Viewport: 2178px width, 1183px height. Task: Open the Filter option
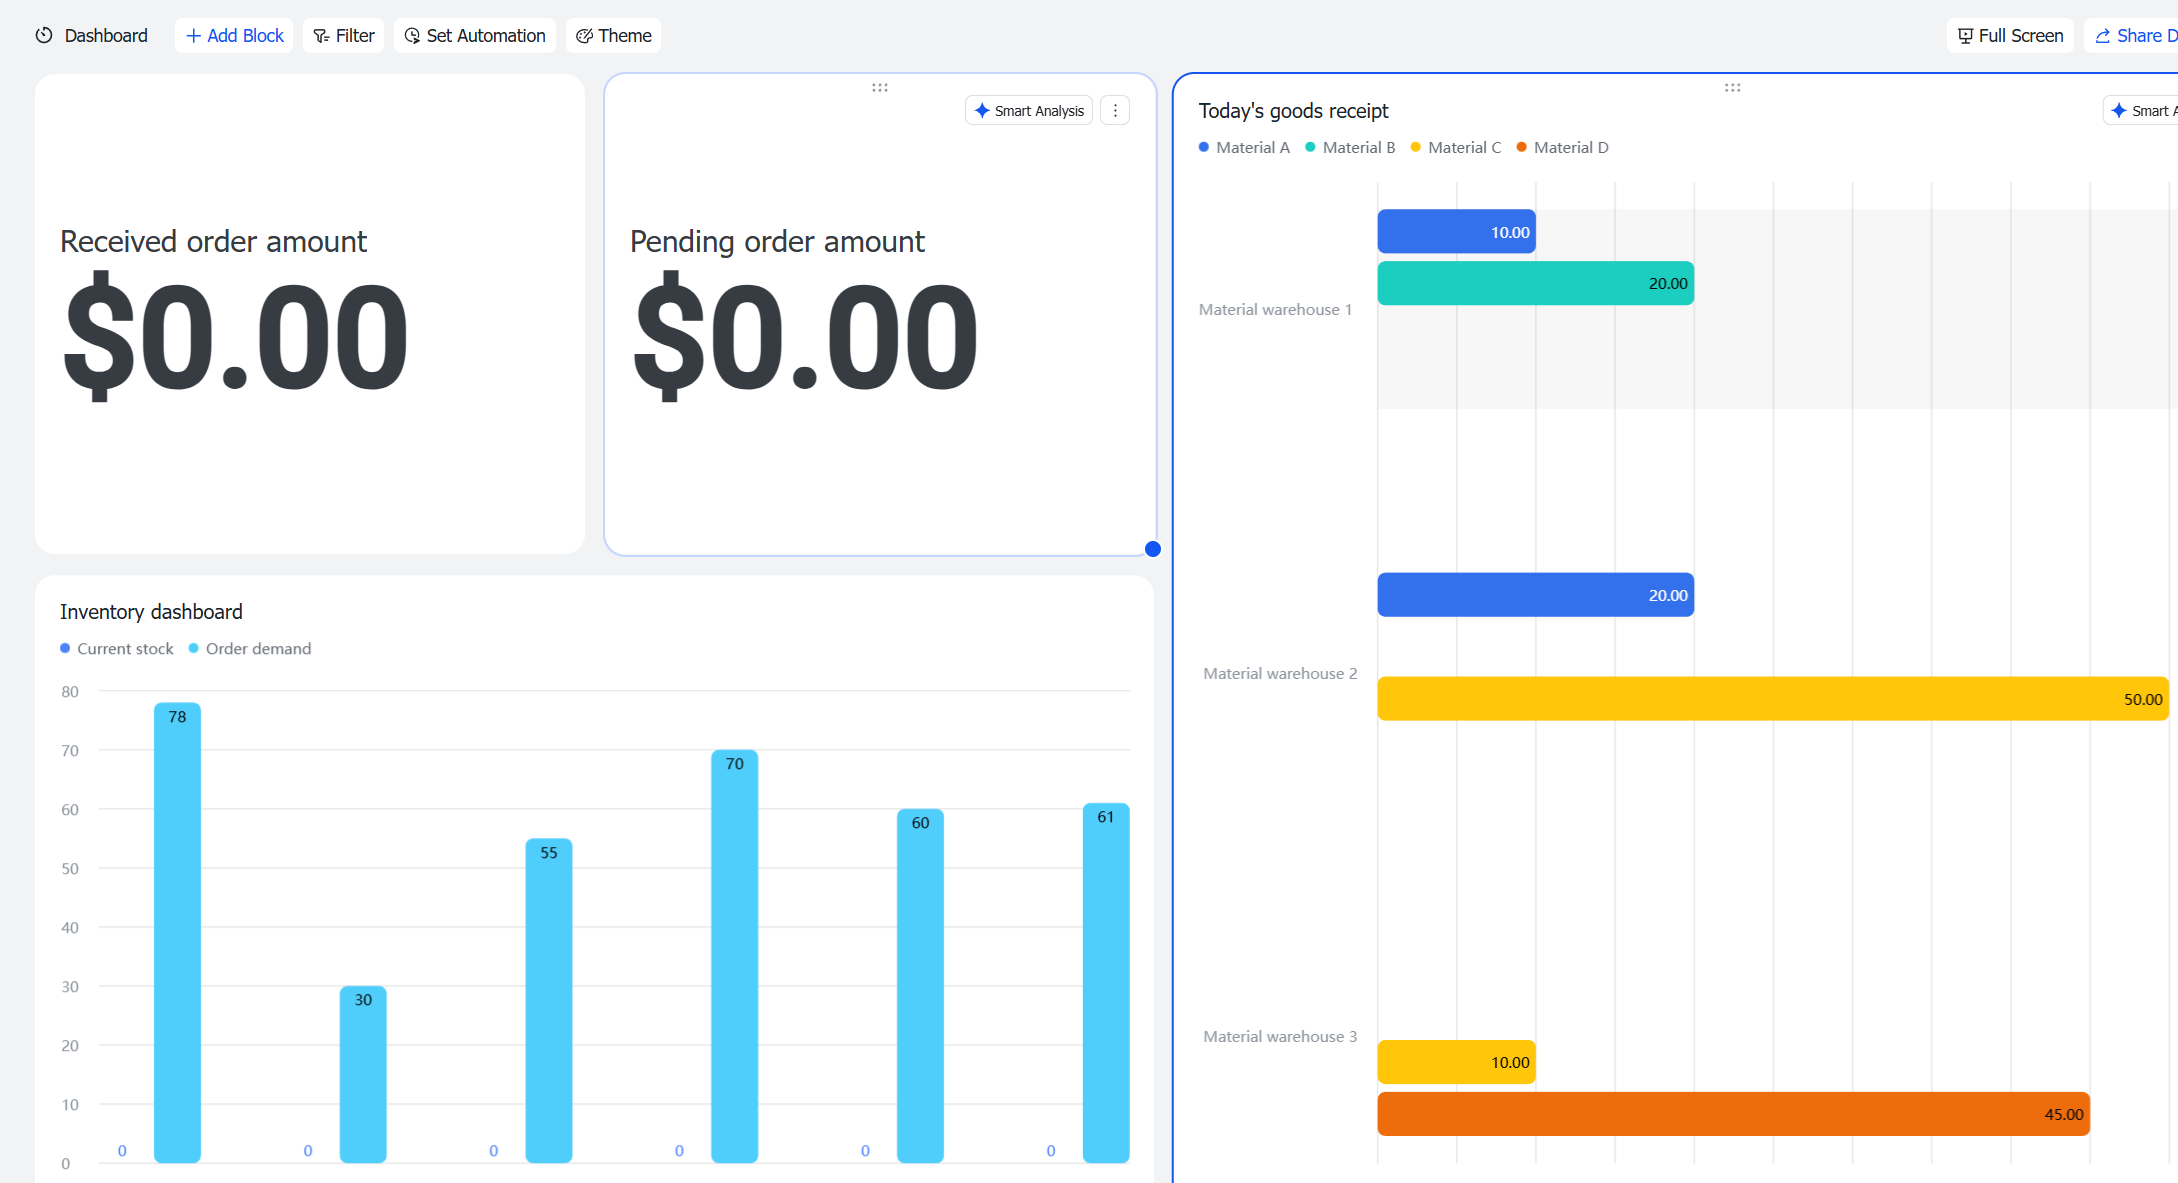[x=344, y=36]
